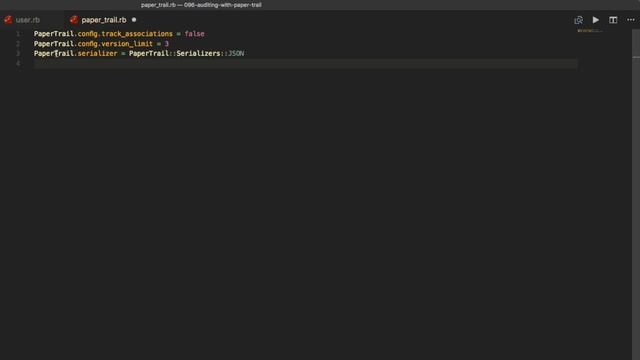Open the More Actions ellipsis menu
Image resolution: width=640 pixels, height=360 pixels.
(x=631, y=20)
